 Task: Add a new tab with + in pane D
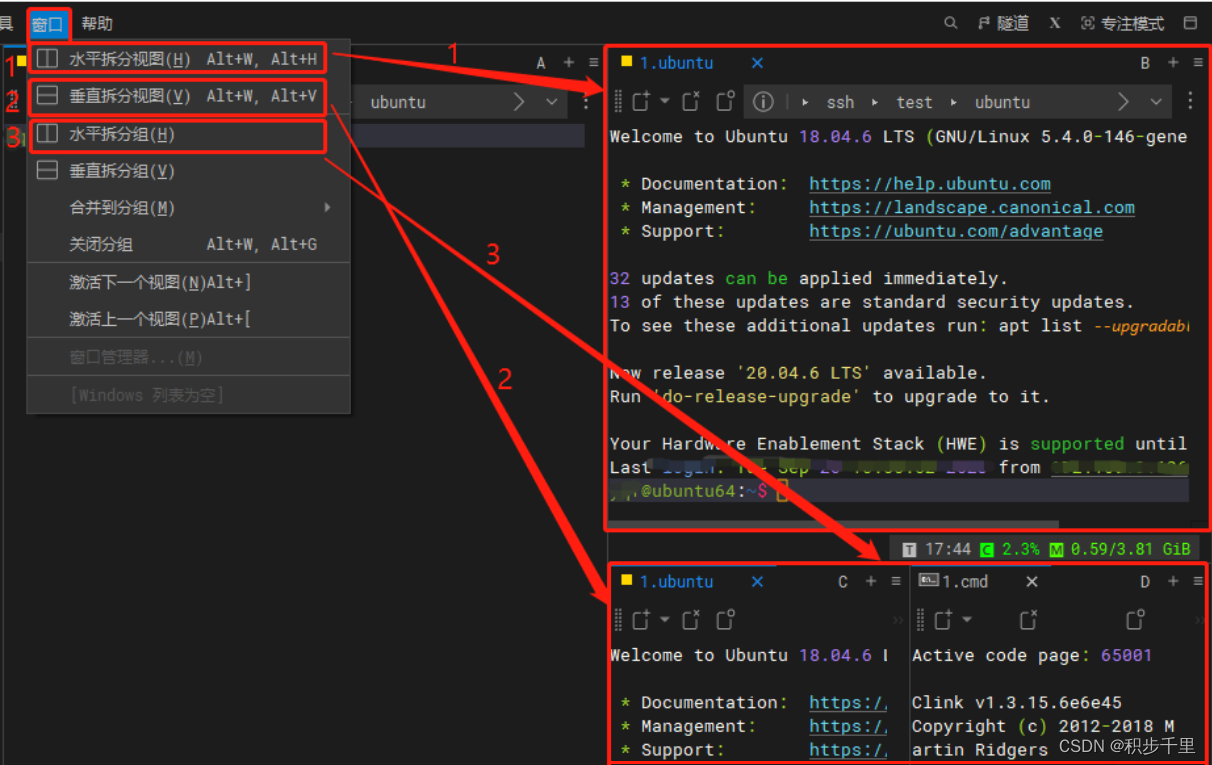tap(1173, 581)
